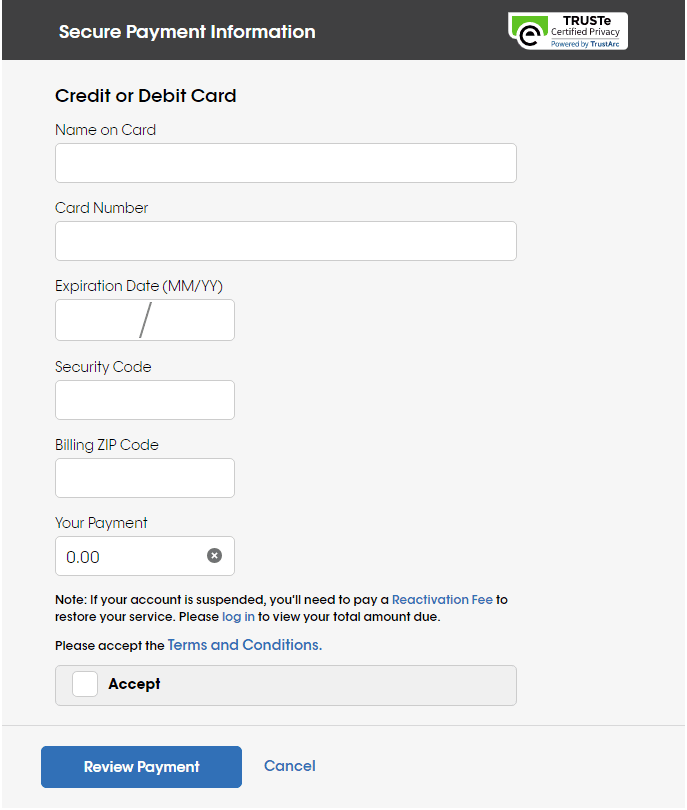Open the Terms and Conditions link
687x810 pixels.
point(244,644)
